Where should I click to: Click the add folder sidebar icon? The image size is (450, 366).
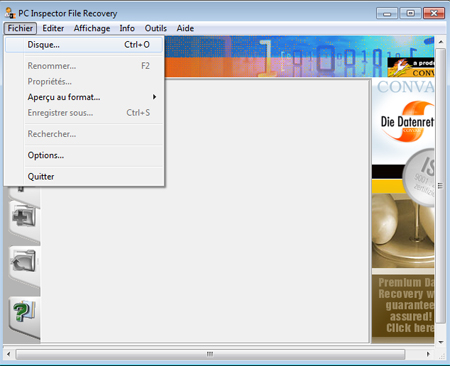coord(24,216)
